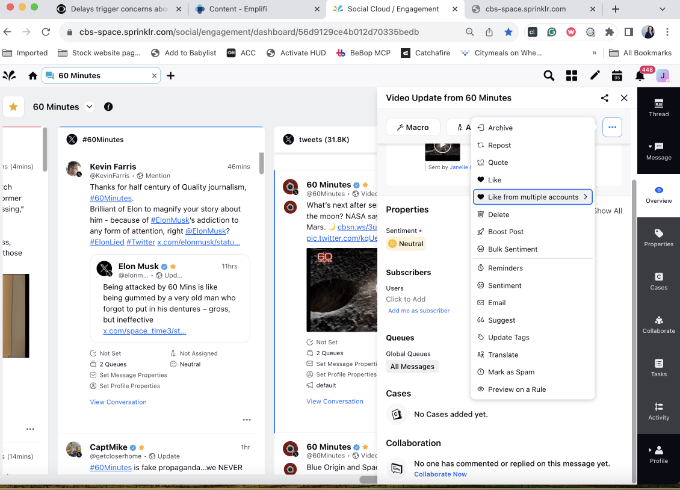Choose Like from the menu
Screen dimensions: 680x490
pos(533,180)
